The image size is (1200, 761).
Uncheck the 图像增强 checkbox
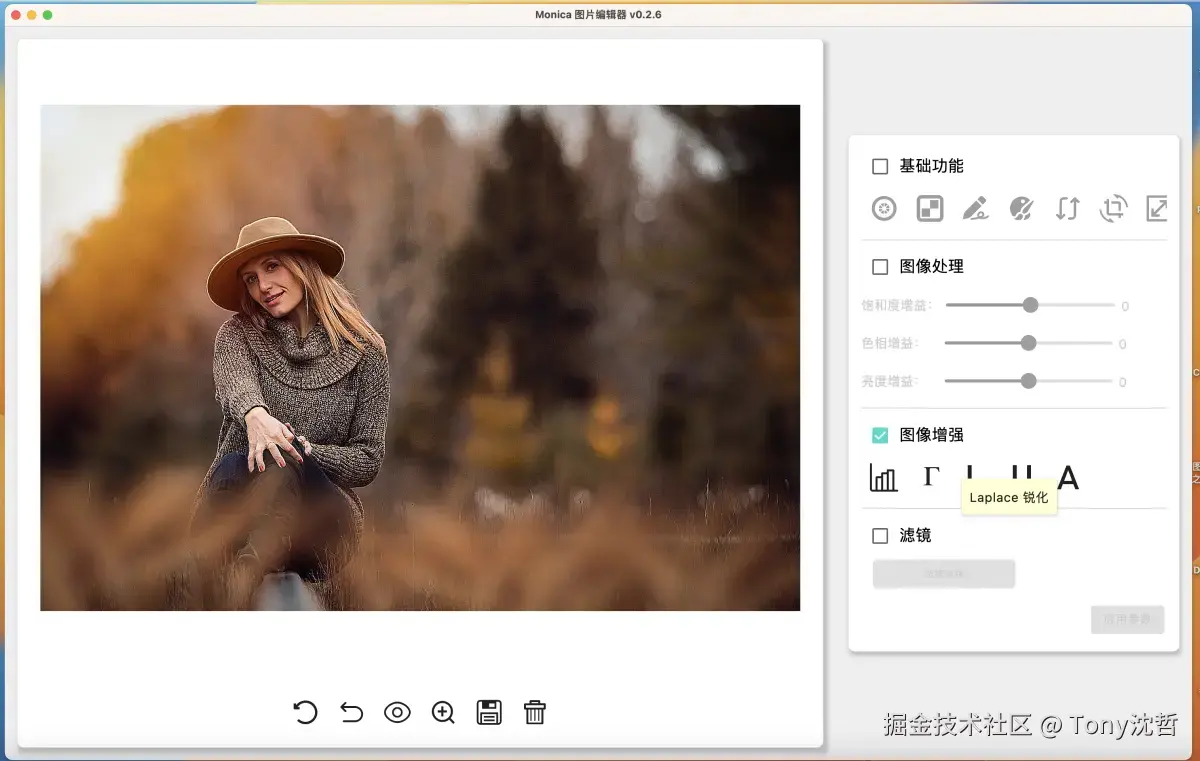[x=880, y=435]
